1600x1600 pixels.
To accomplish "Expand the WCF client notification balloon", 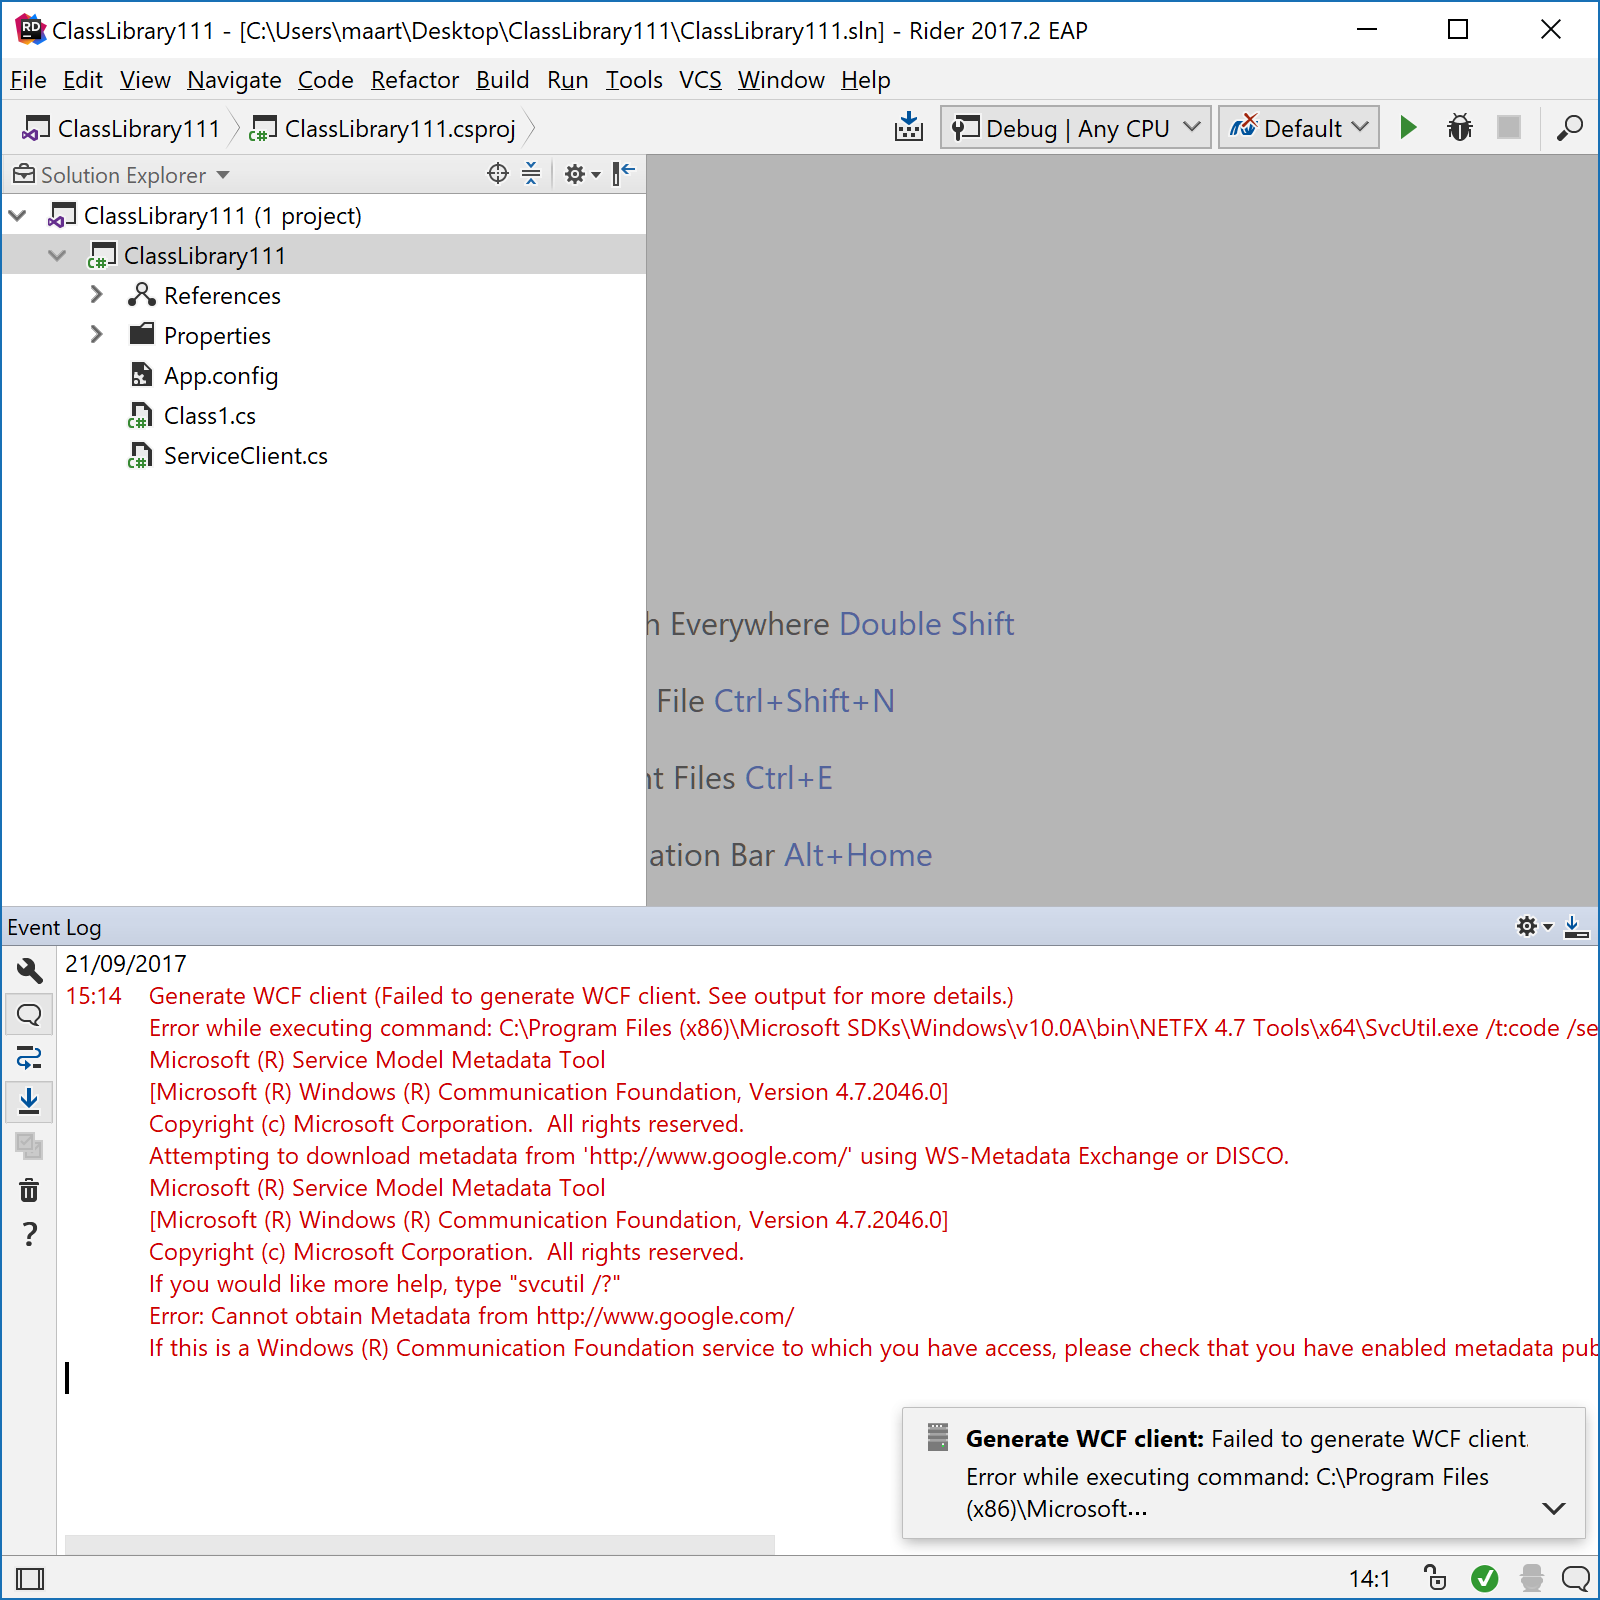I will point(1553,1508).
